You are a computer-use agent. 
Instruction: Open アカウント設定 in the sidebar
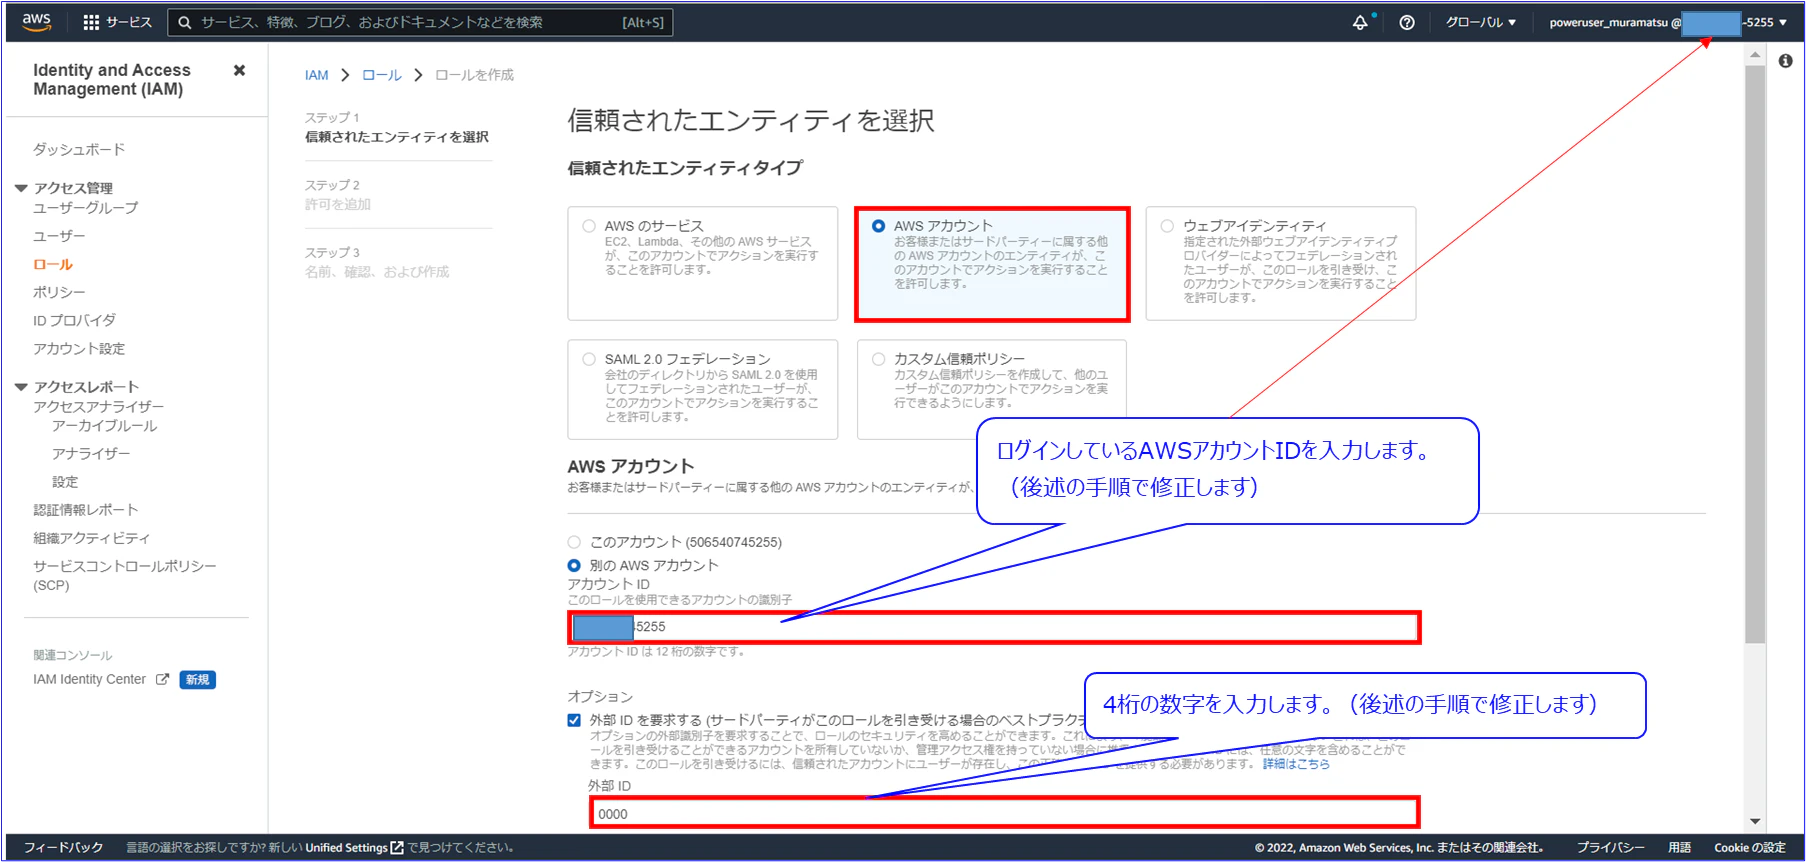click(x=79, y=348)
